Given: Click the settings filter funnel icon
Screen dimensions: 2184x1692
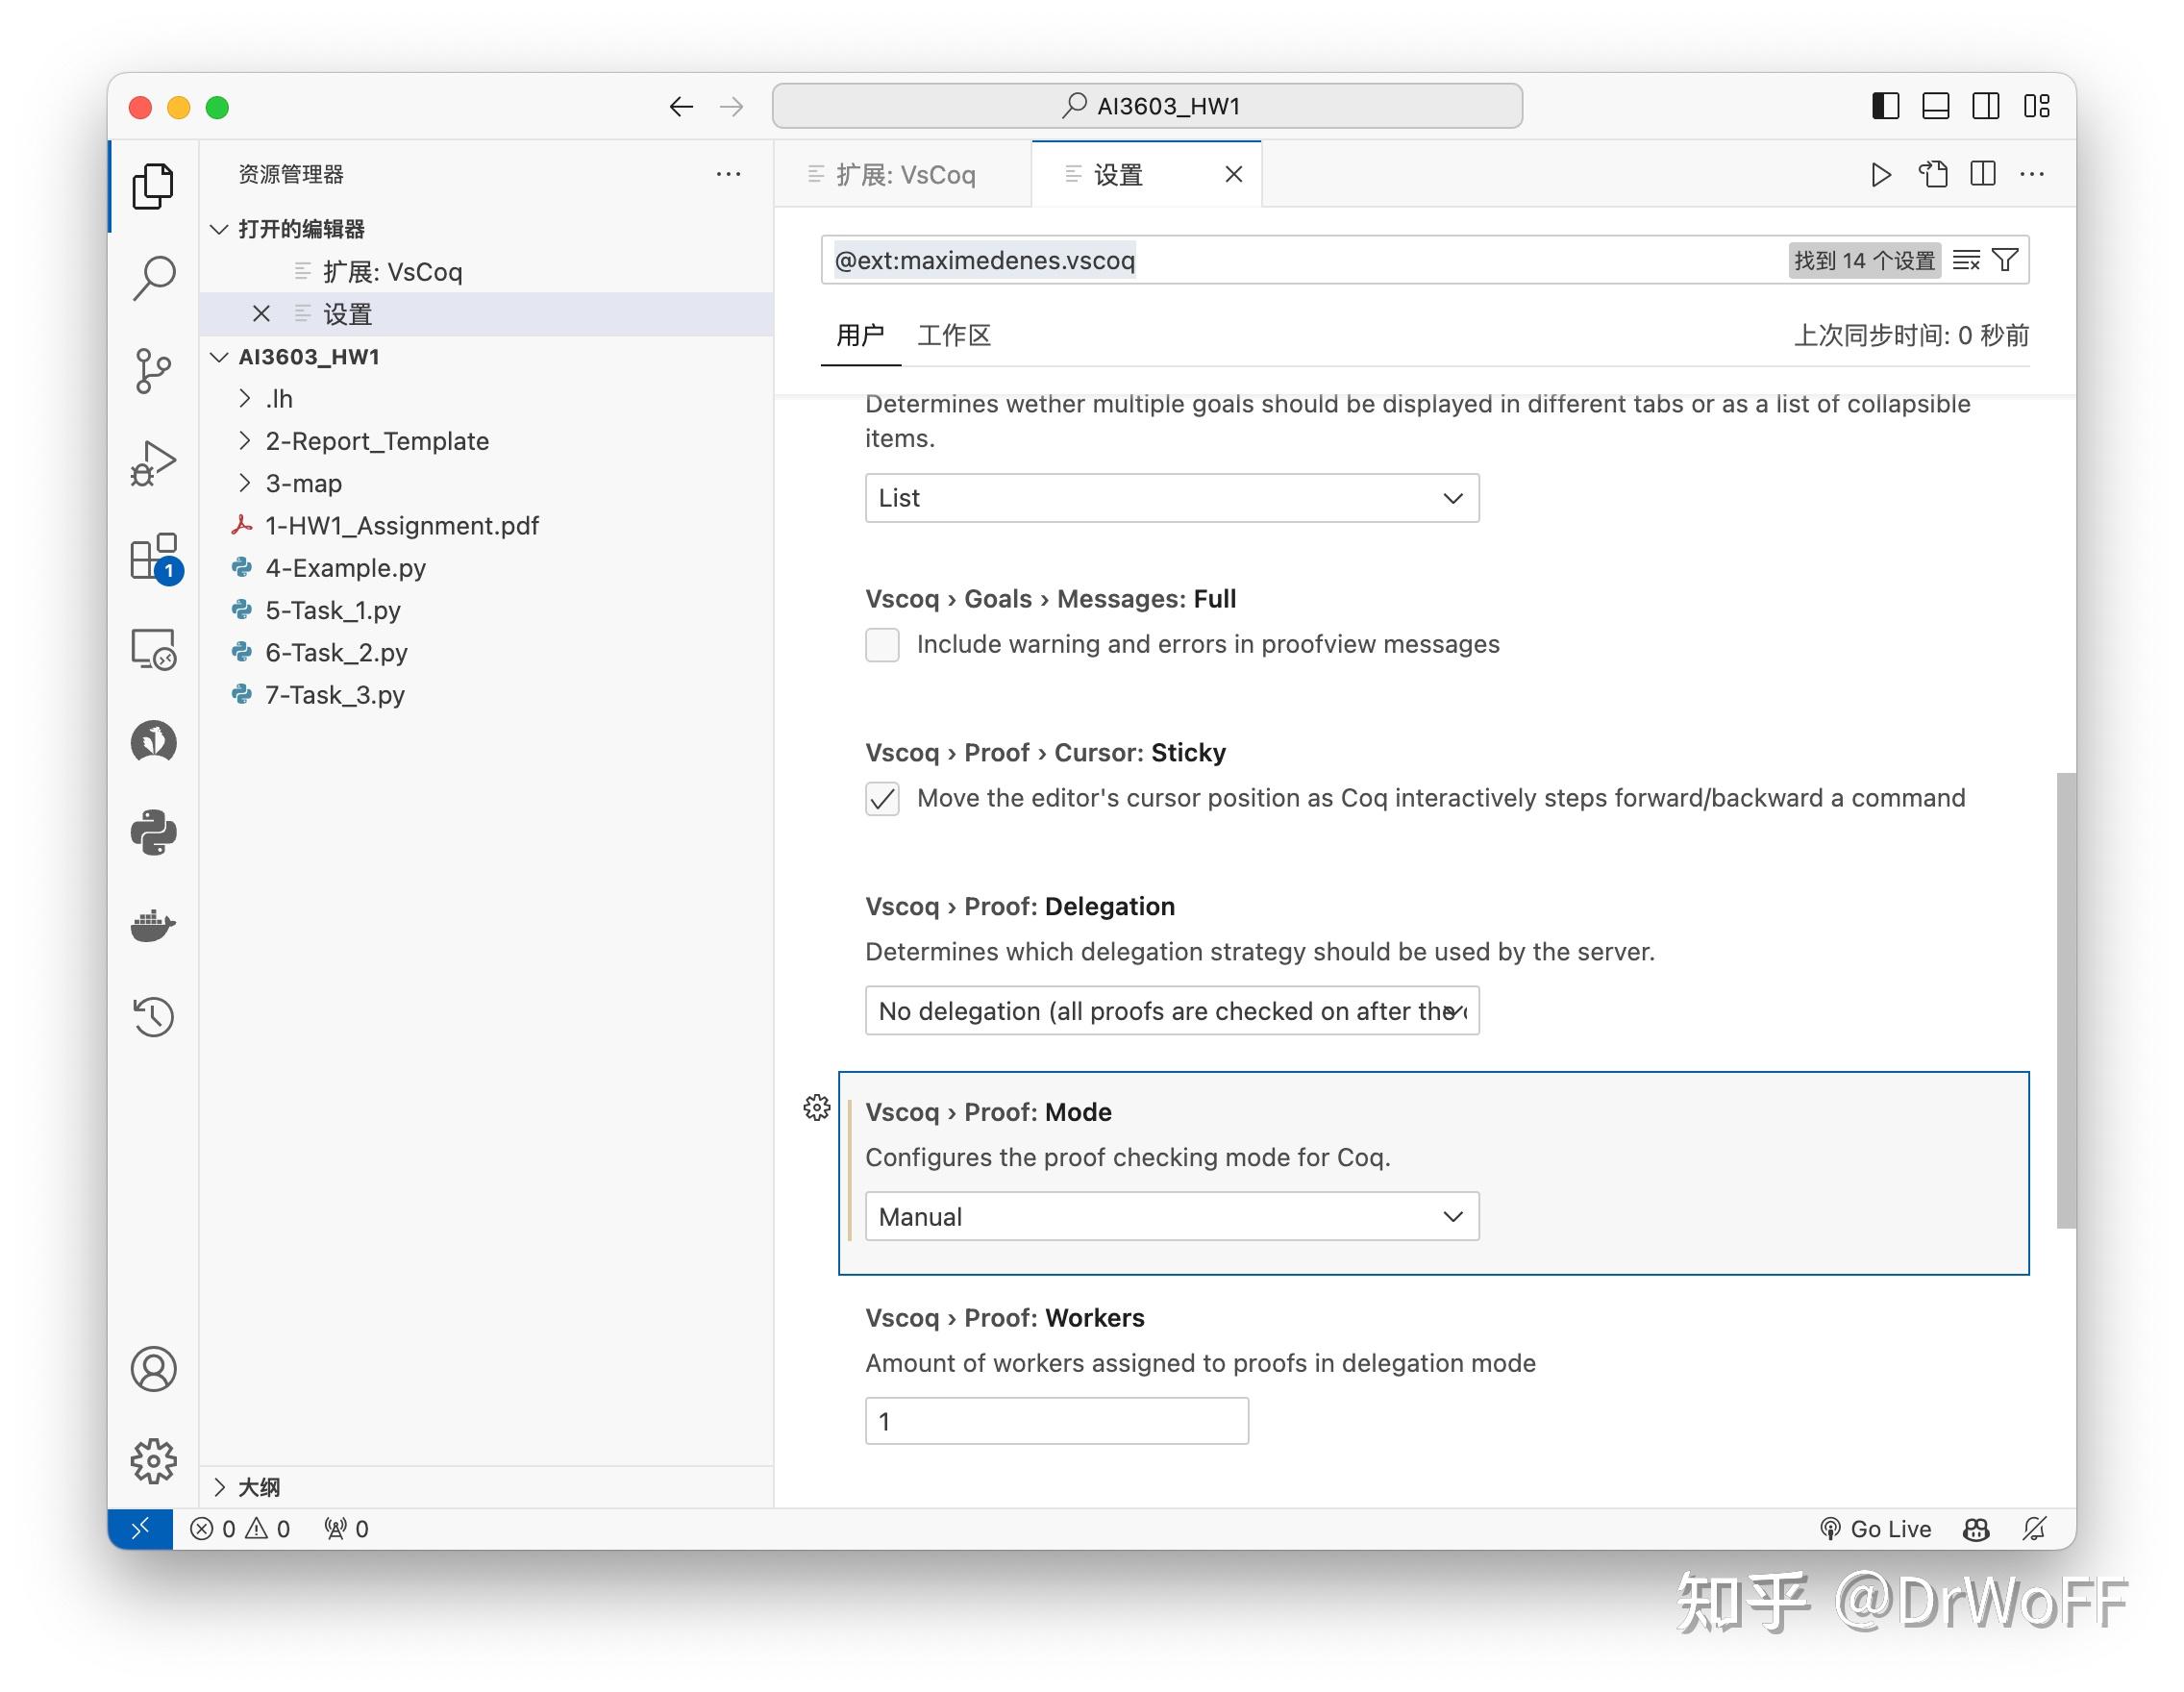Looking at the screenshot, I should point(2005,260).
